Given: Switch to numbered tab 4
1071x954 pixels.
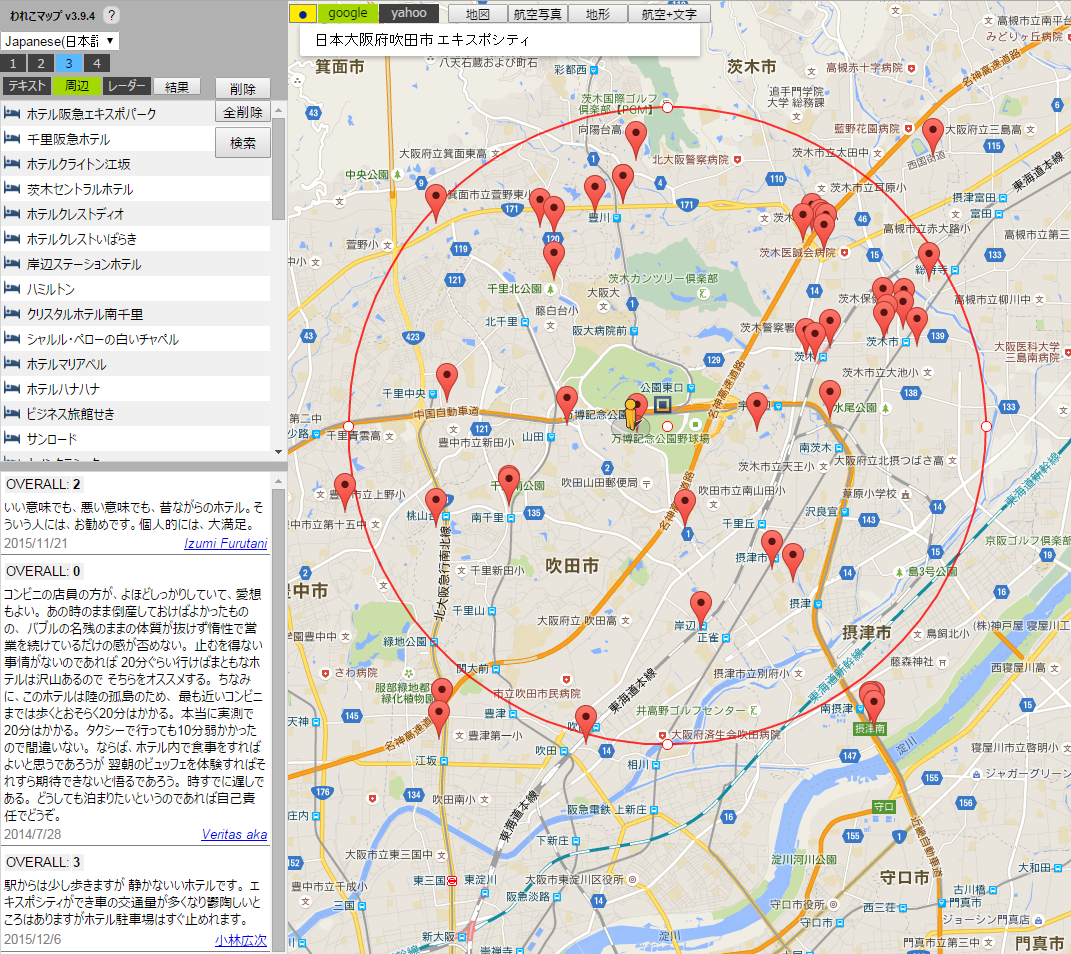Looking at the screenshot, I should point(97,64).
